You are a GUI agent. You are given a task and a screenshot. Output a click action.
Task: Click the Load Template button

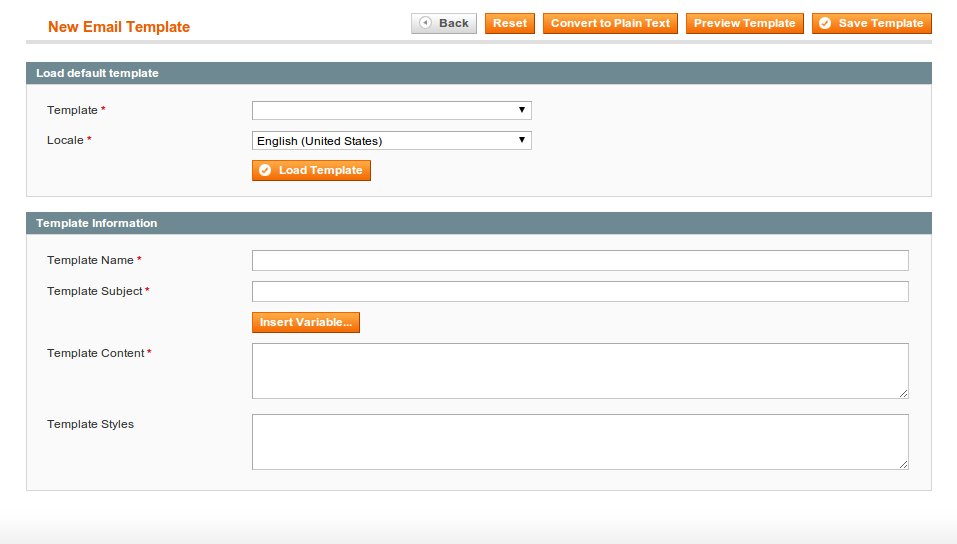tap(311, 170)
